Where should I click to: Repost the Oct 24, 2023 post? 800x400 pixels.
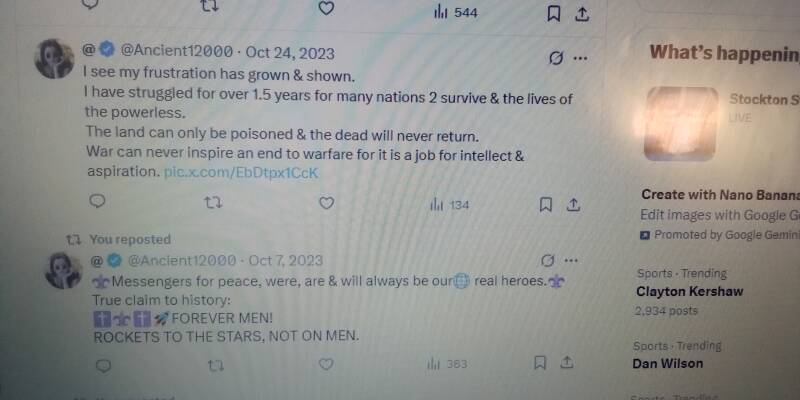point(213,203)
